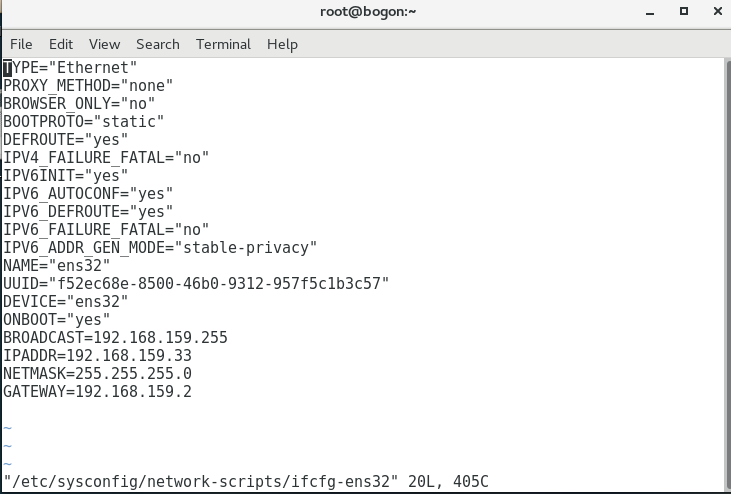Click the BROADCAST=192.168.159.255 line
The height and width of the screenshot is (494, 731).
coord(115,337)
